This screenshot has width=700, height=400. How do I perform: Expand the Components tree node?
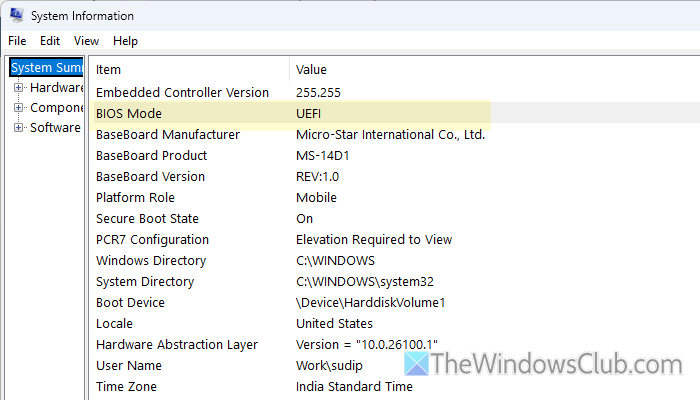tap(18, 108)
